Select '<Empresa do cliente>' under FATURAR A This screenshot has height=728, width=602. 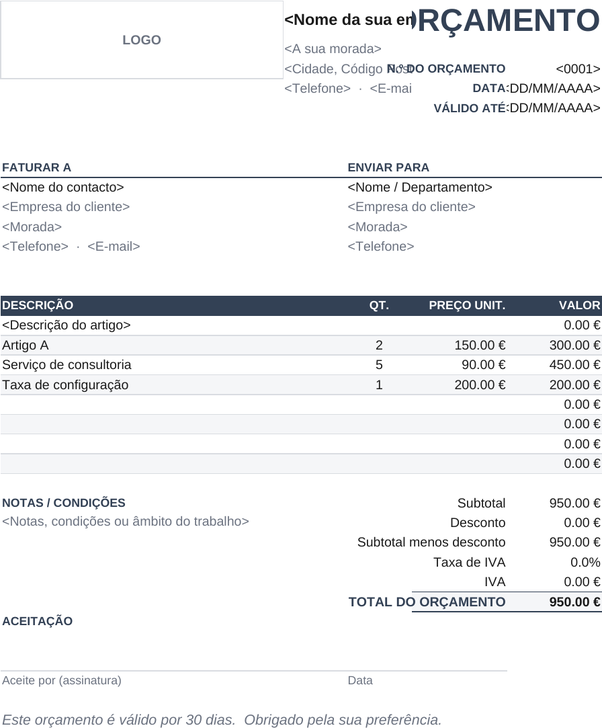coord(66,207)
